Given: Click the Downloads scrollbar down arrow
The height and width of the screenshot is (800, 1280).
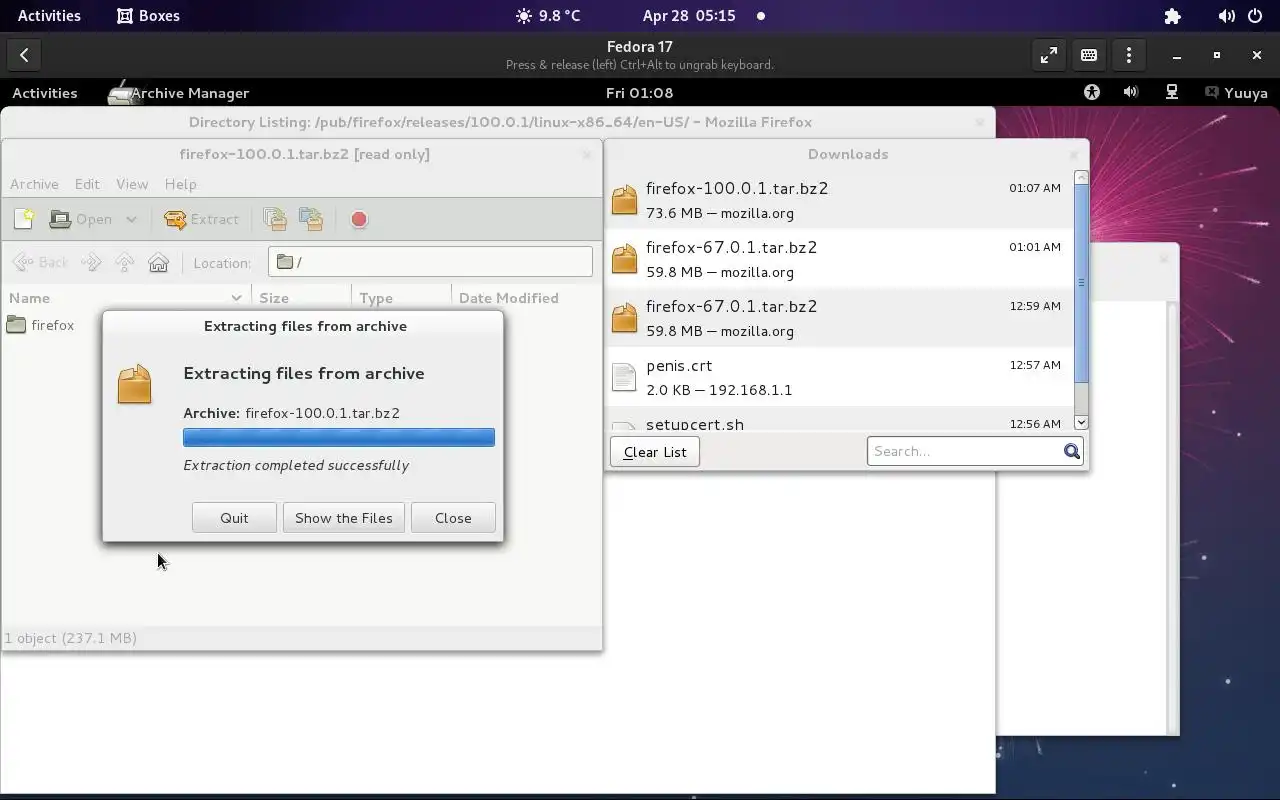Looking at the screenshot, I should (x=1081, y=423).
